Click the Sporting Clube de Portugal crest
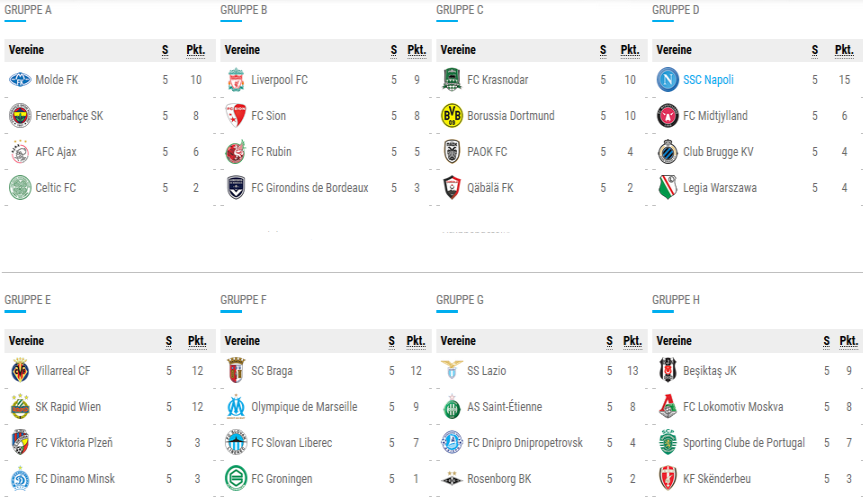863x499 pixels. tap(668, 442)
